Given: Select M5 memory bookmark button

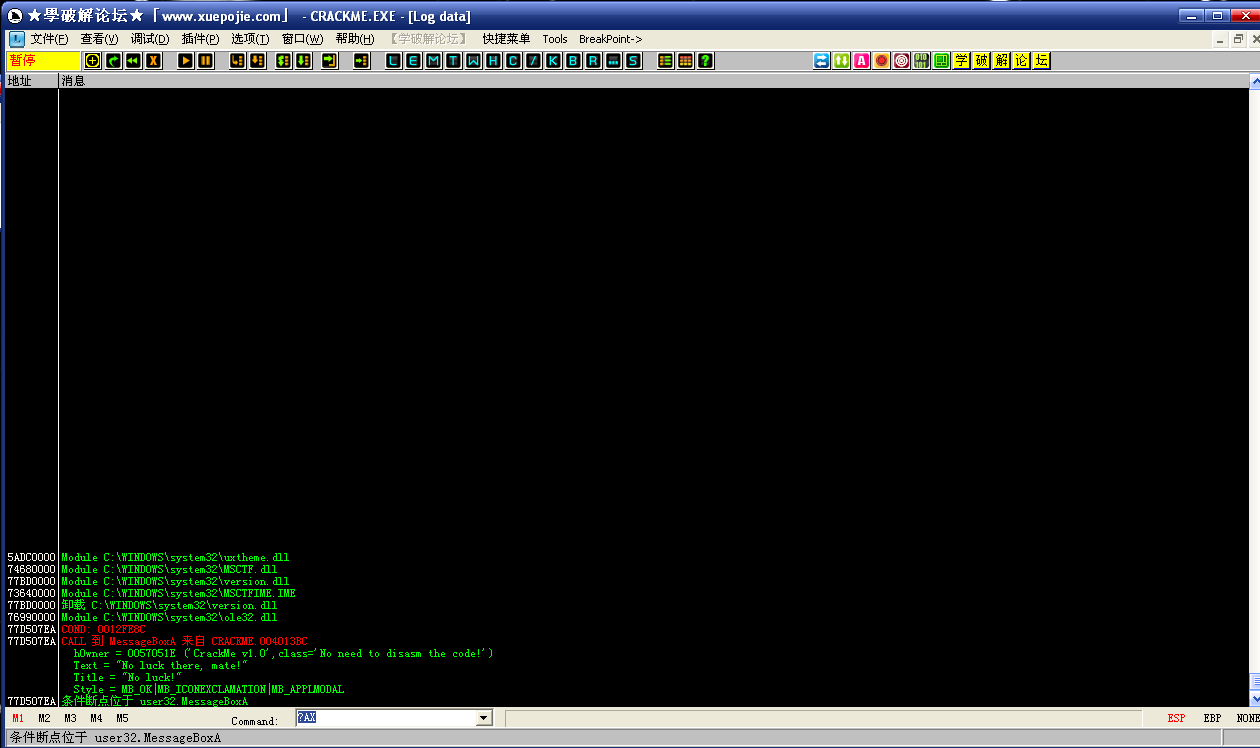Looking at the screenshot, I should coord(122,718).
